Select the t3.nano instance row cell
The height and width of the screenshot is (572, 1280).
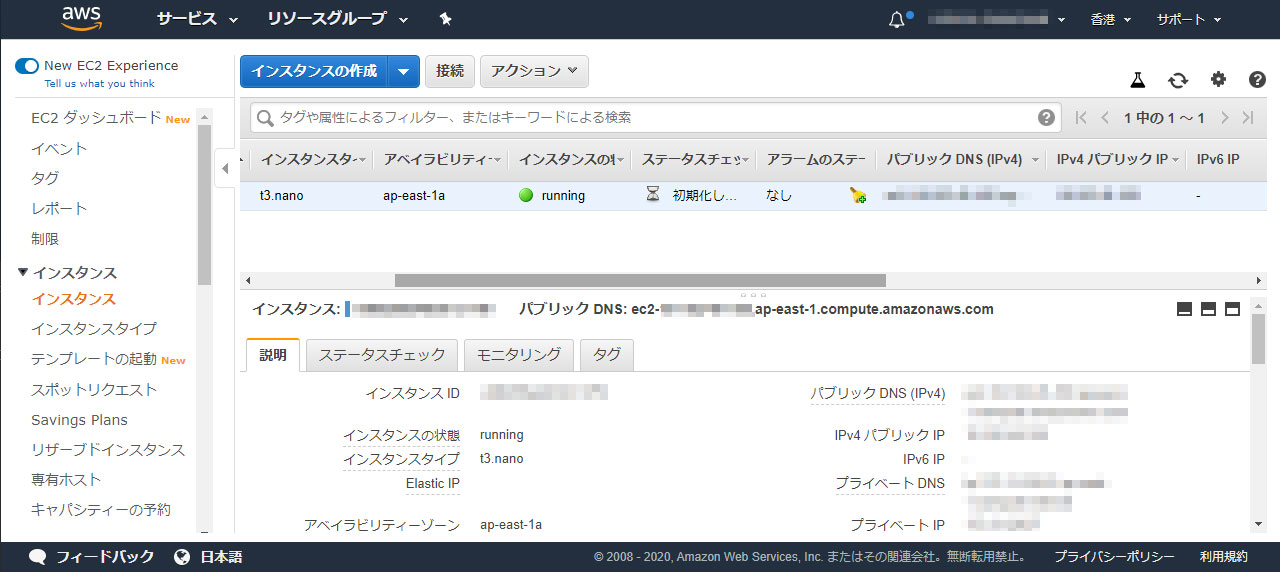(281, 196)
